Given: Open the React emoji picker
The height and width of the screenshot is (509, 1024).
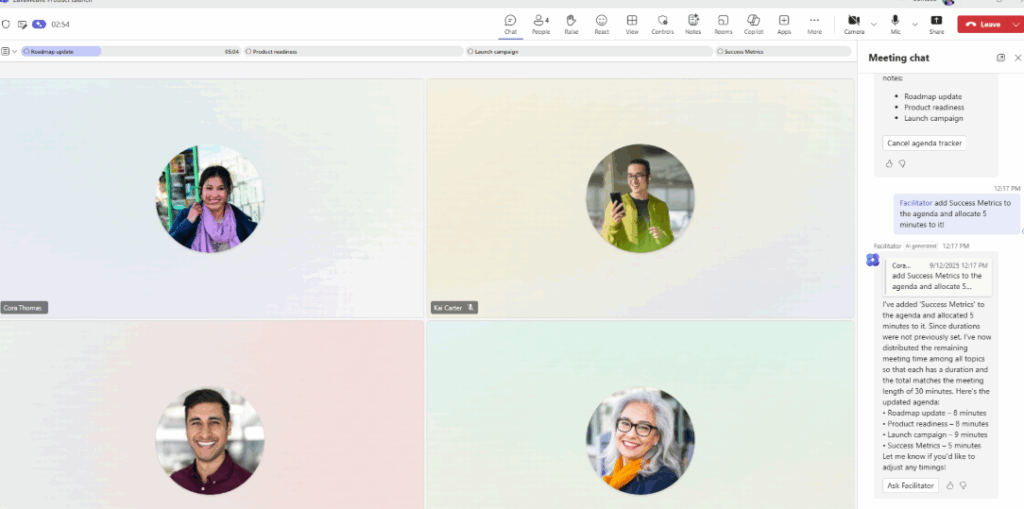Looking at the screenshot, I should click(601, 23).
